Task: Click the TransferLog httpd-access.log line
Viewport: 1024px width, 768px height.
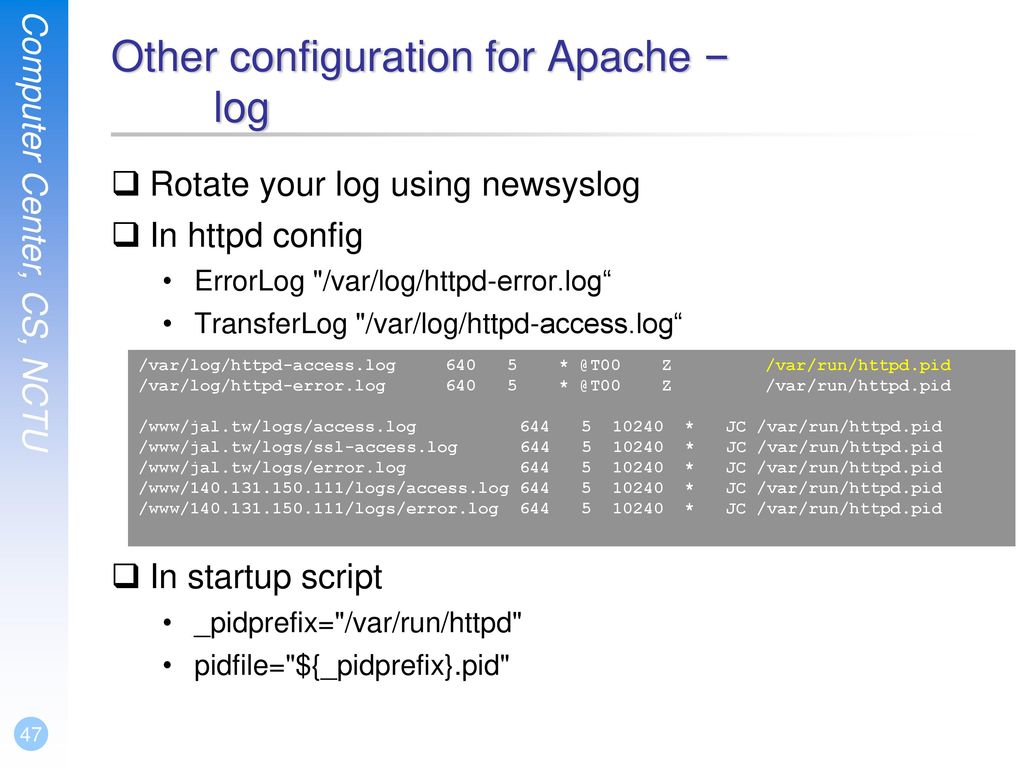Action: (438, 324)
